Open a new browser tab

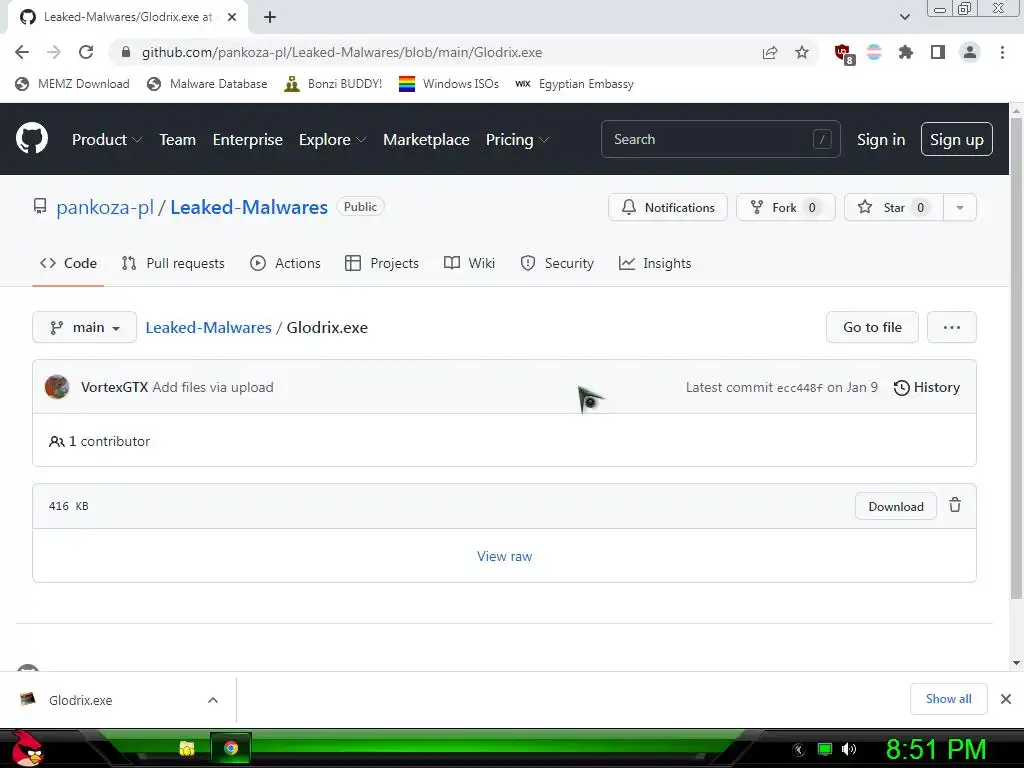(270, 17)
